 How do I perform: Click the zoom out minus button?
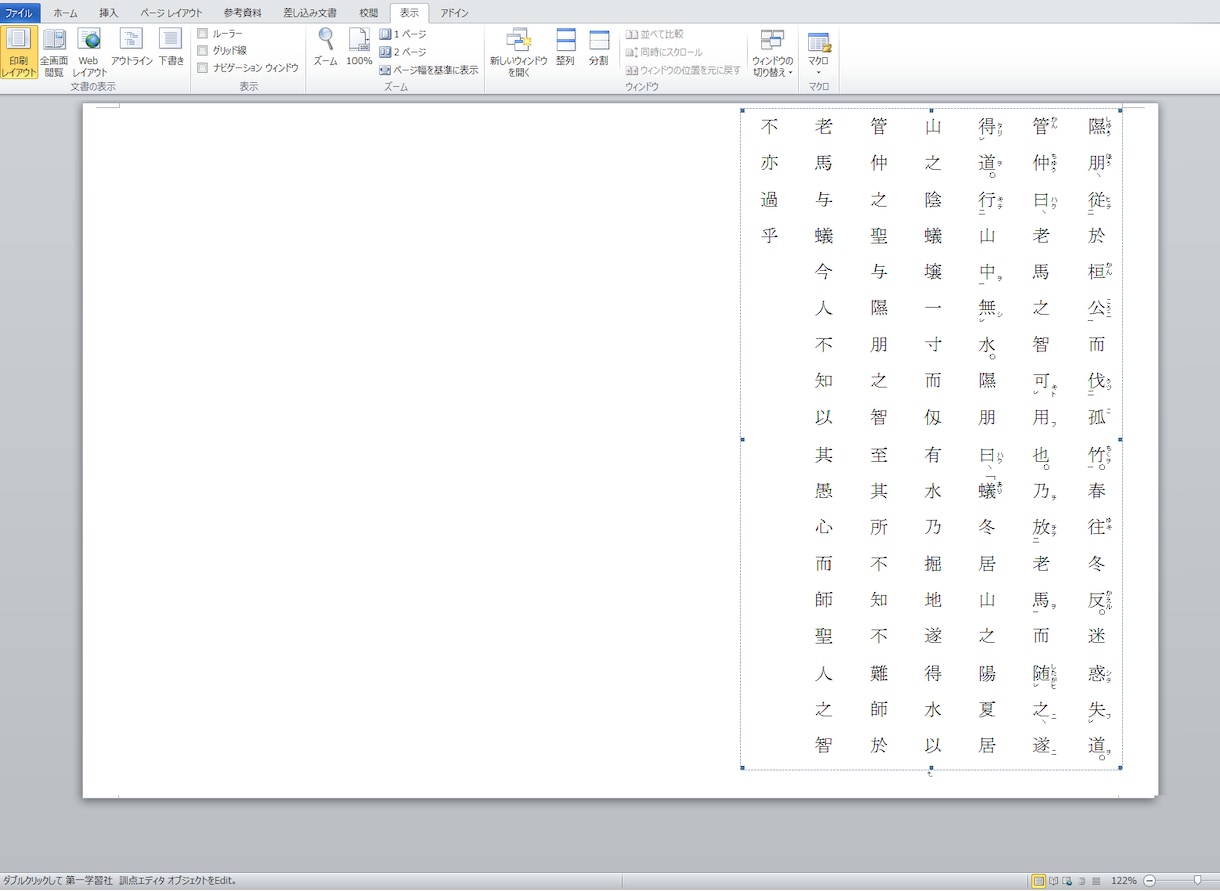click(1149, 881)
